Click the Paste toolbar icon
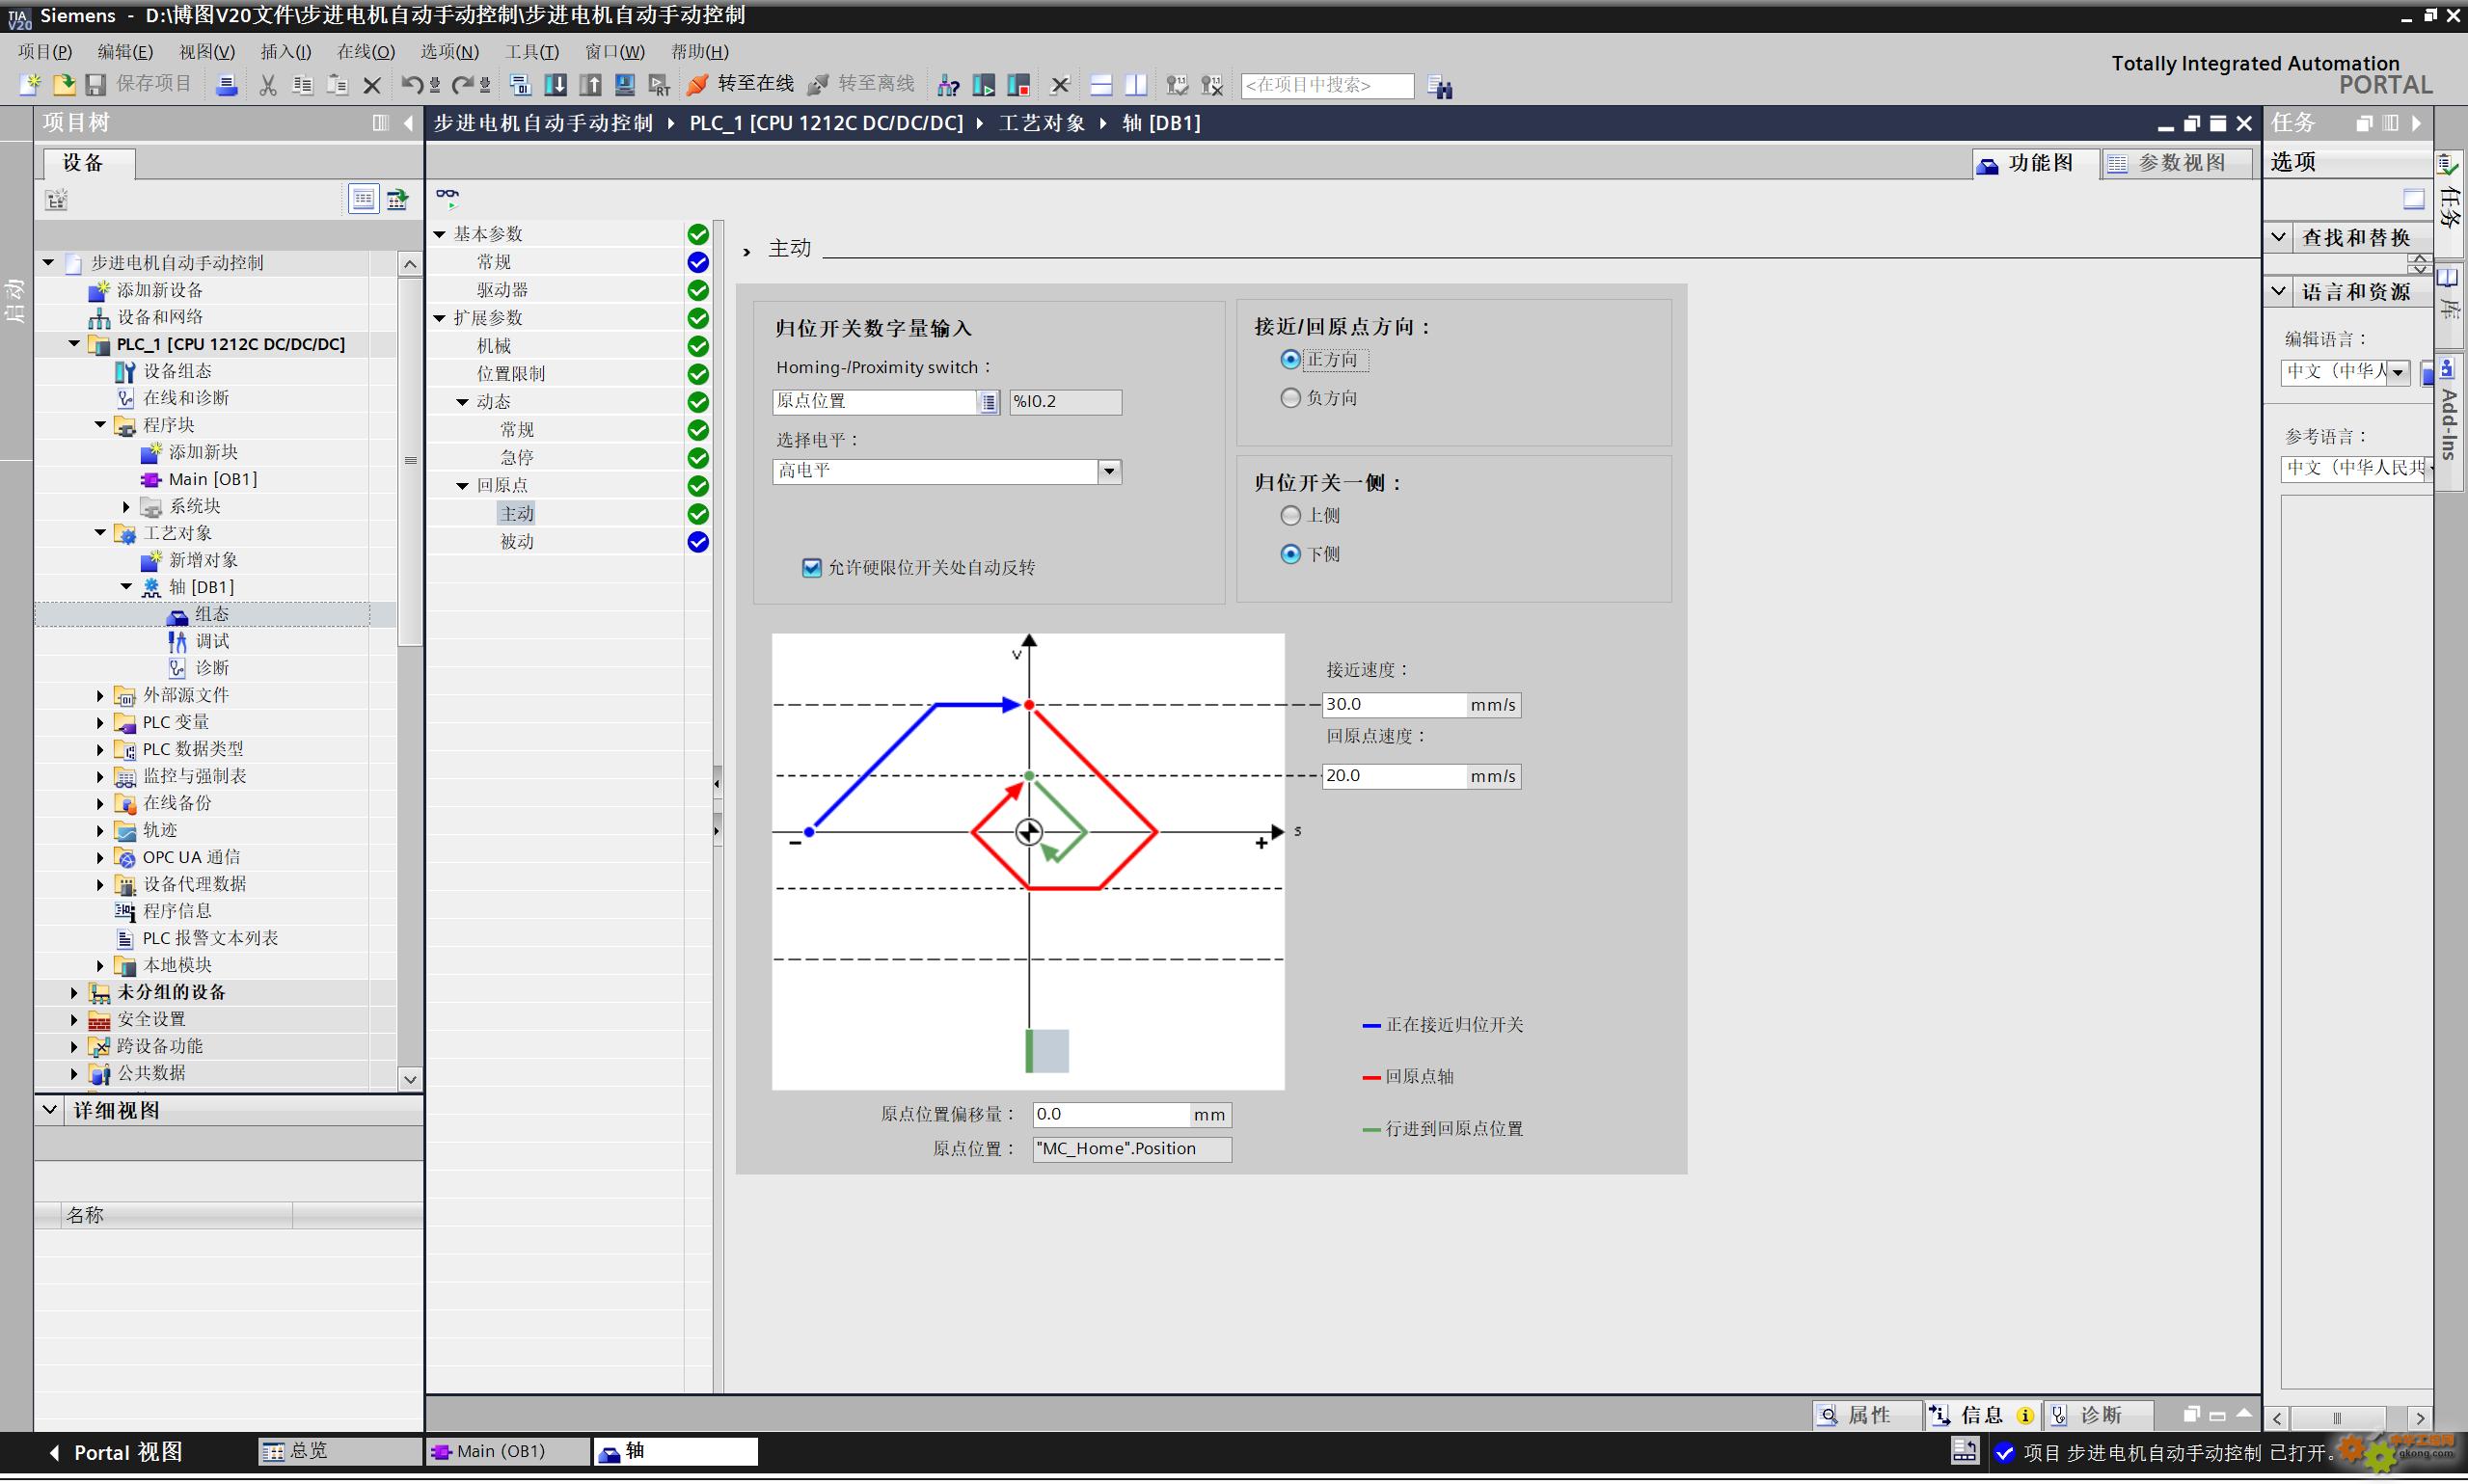 337,85
